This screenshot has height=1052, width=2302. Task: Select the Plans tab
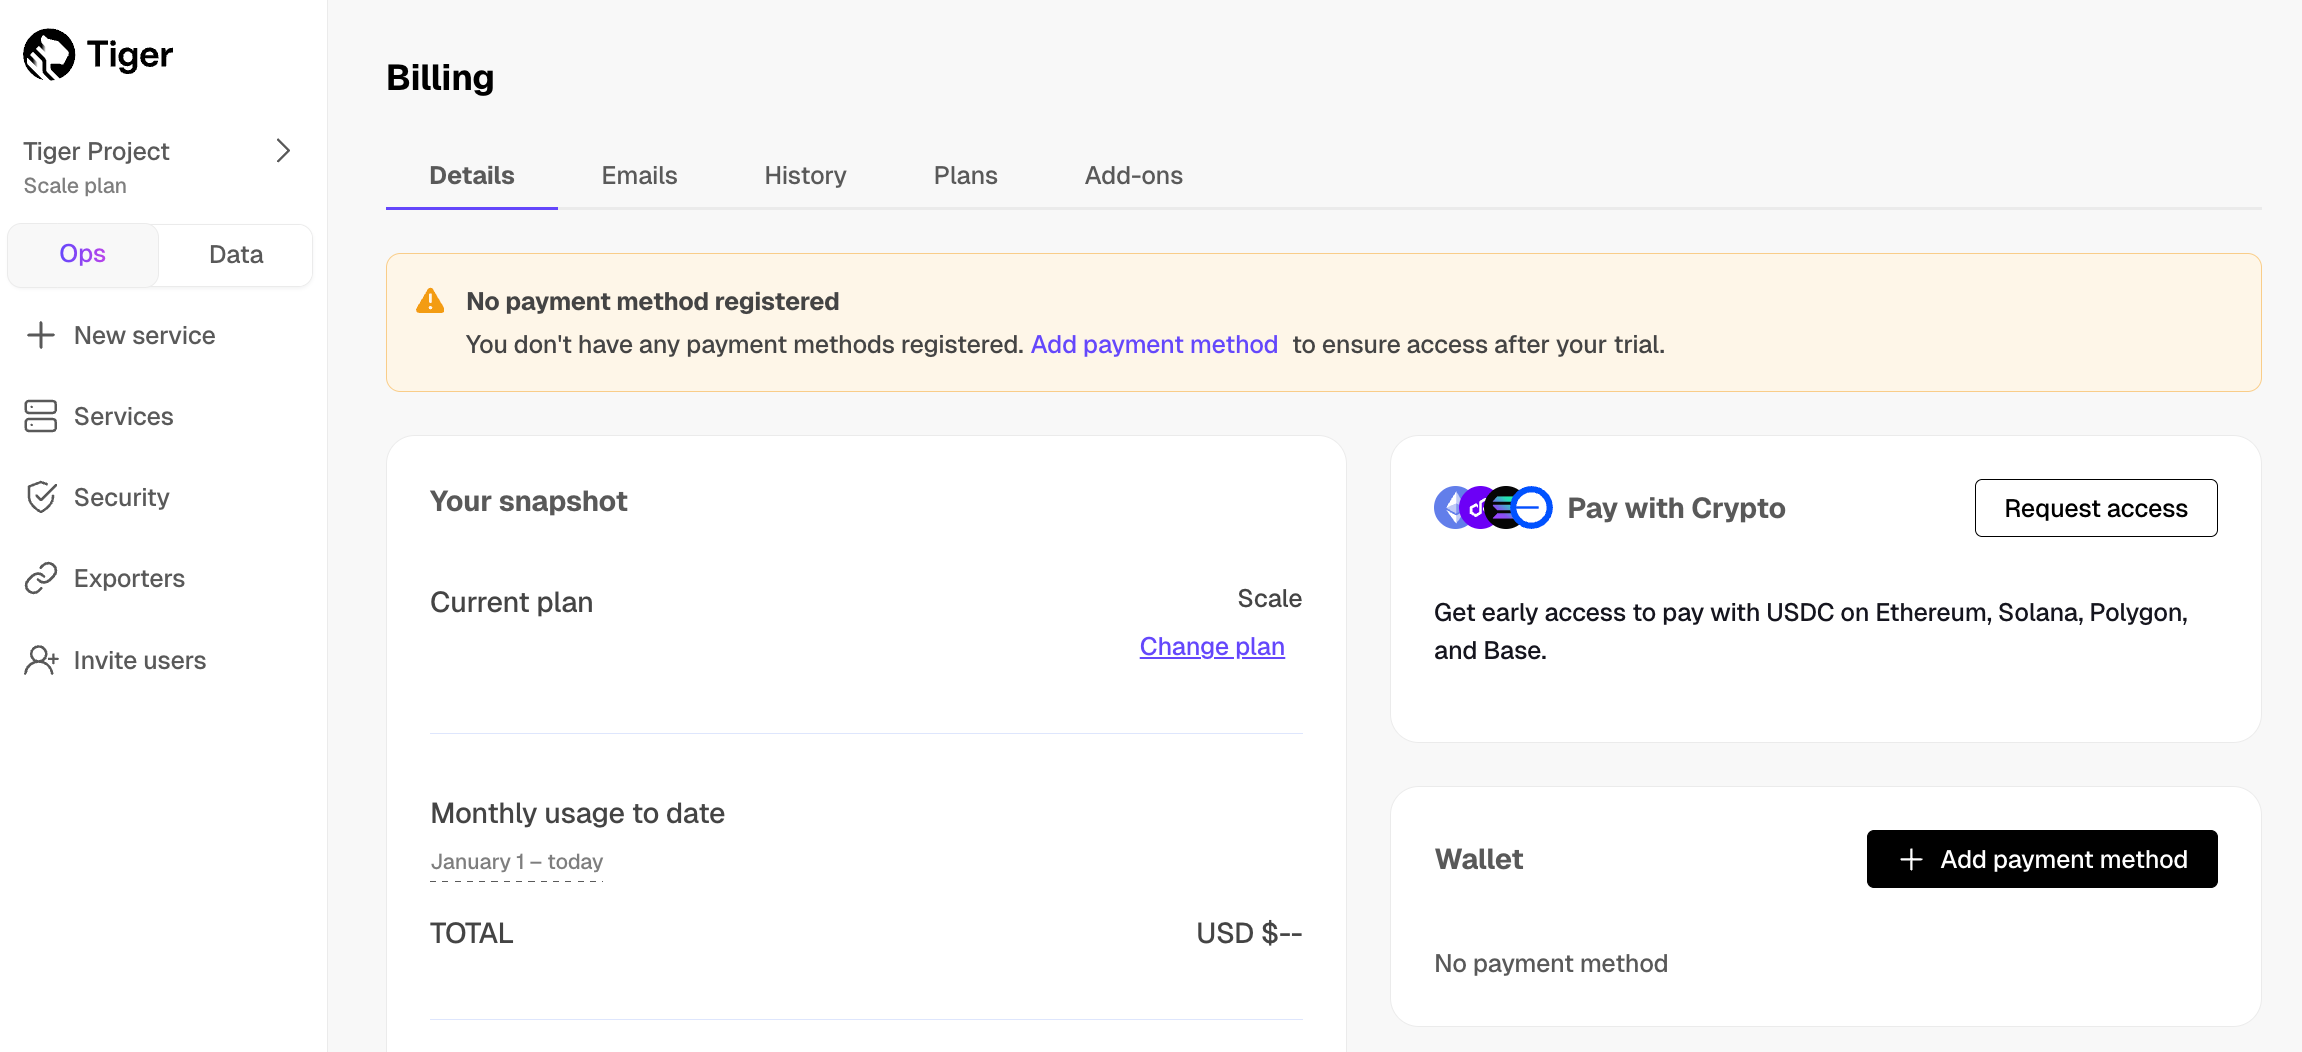pyautogui.click(x=965, y=175)
